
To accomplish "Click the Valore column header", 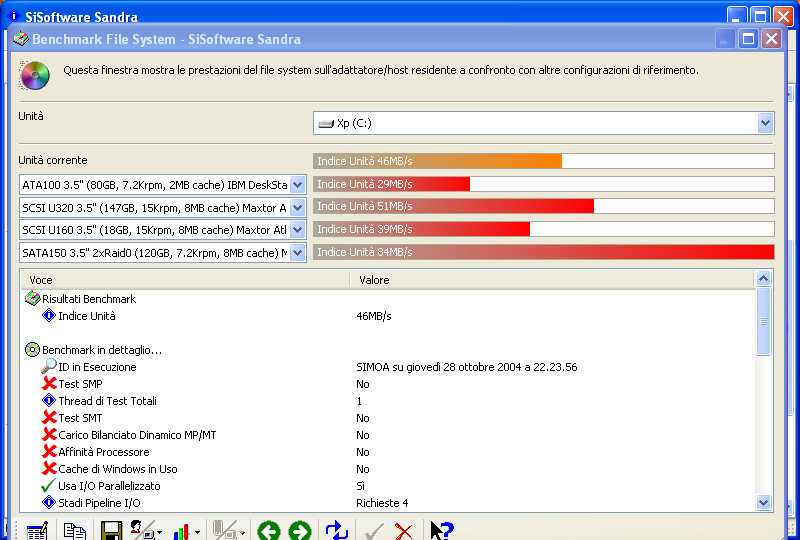I will [x=552, y=280].
